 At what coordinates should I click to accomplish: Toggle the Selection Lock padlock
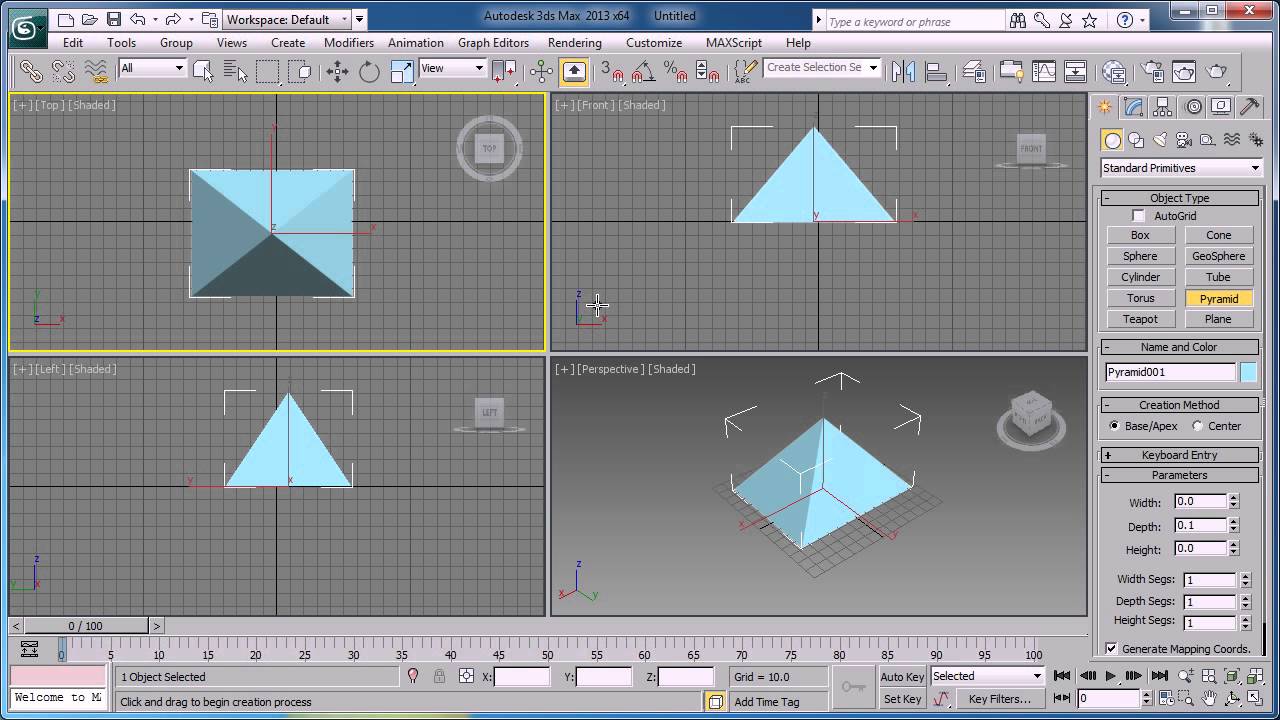[439, 677]
